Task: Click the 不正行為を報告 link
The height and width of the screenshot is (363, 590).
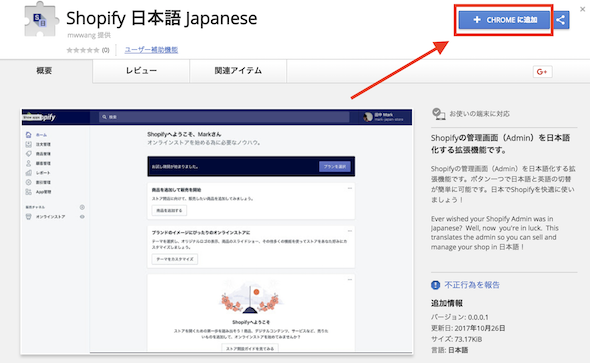Action: pyautogui.click(x=472, y=285)
